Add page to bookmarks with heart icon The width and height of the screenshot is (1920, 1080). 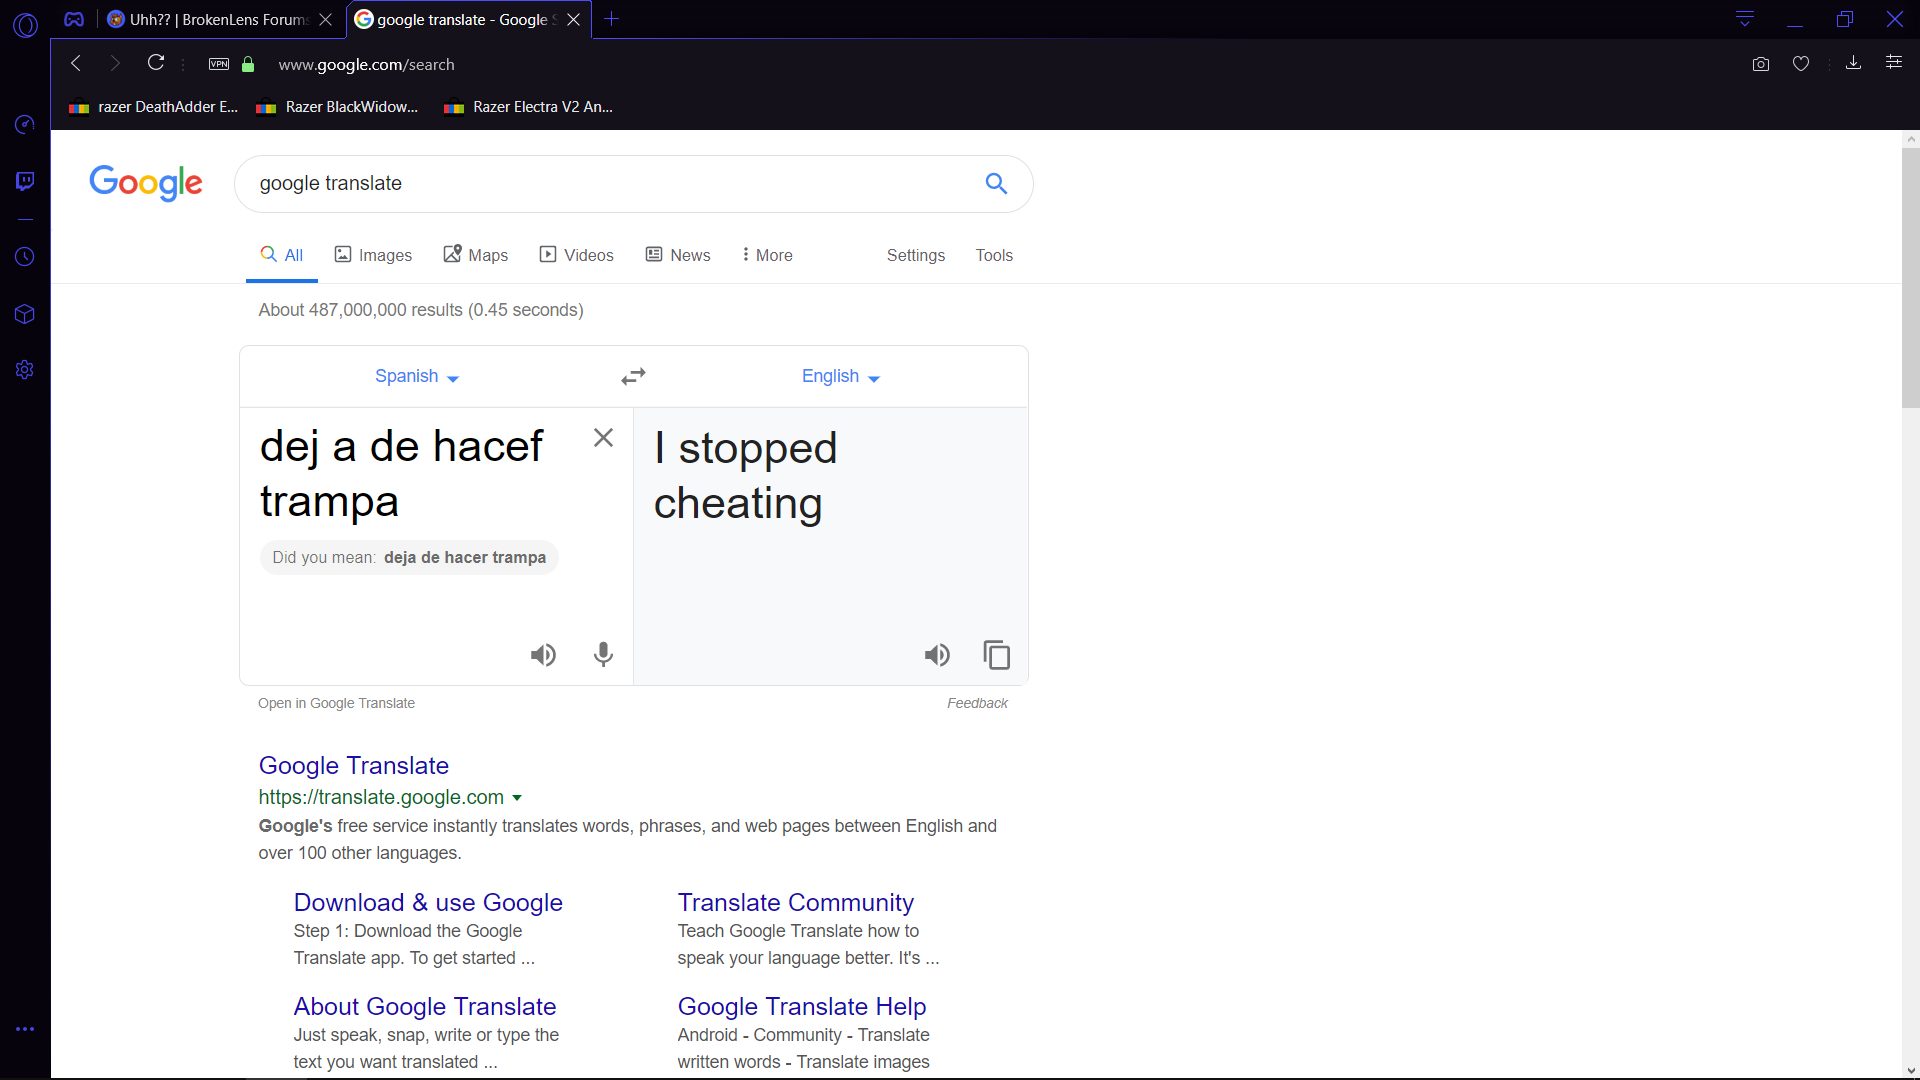point(1801,64)
